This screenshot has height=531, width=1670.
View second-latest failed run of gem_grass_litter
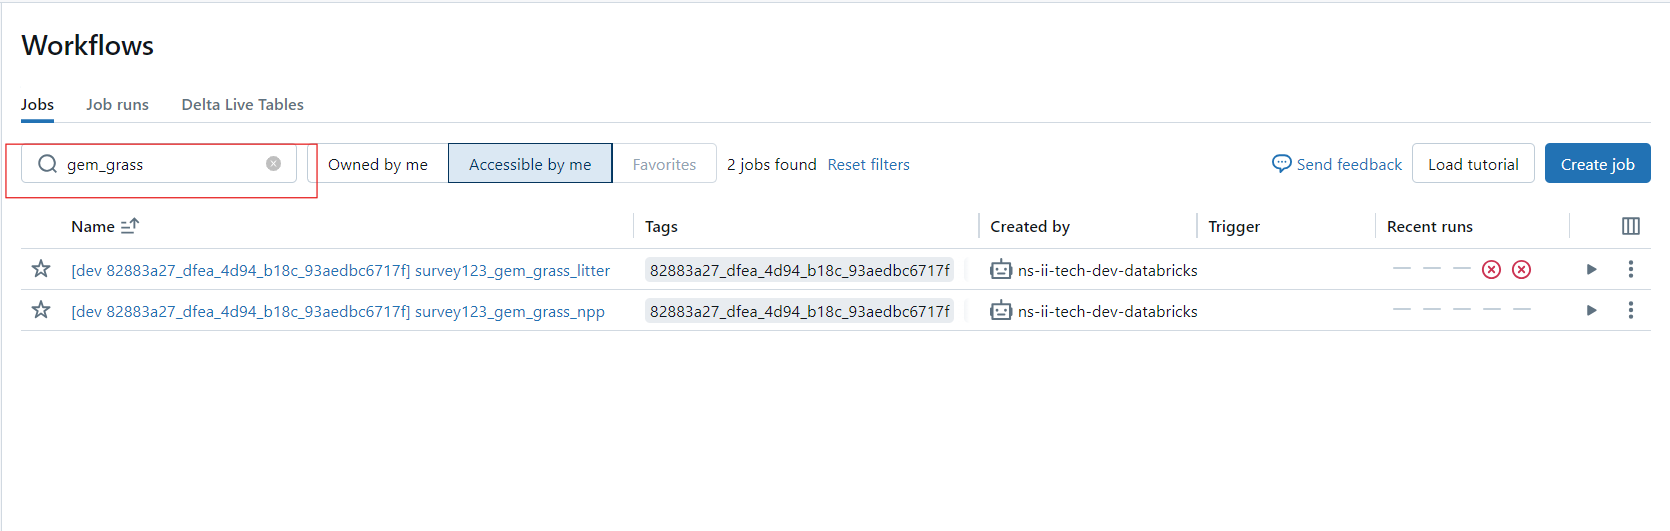tap(1491, 269)
